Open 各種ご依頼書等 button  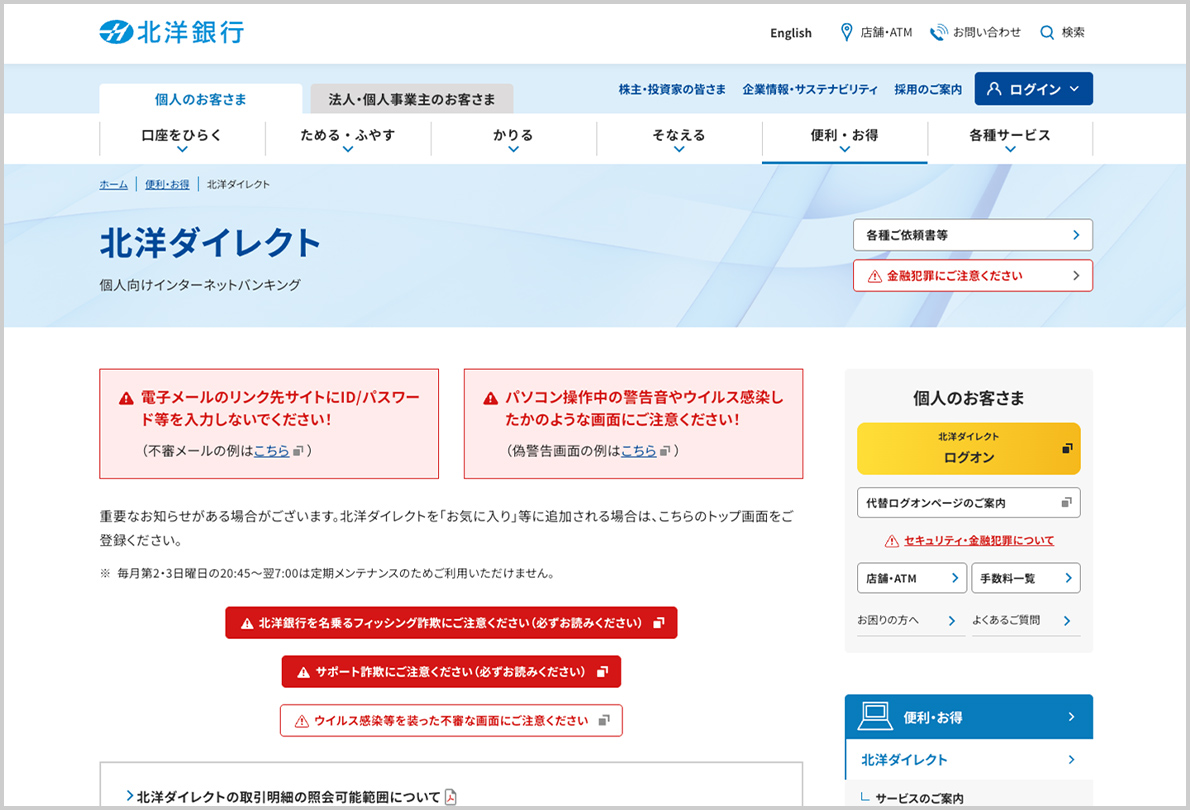point(973,235)
